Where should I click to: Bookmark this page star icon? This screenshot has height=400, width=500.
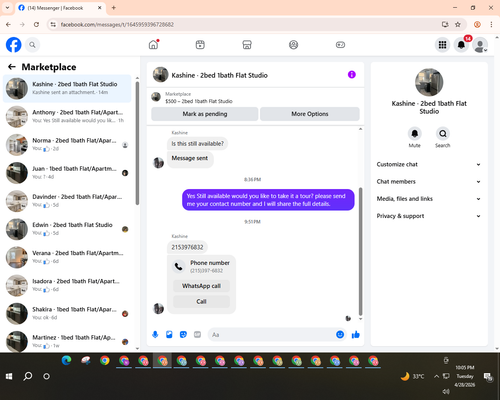click(x=458, y=24)
